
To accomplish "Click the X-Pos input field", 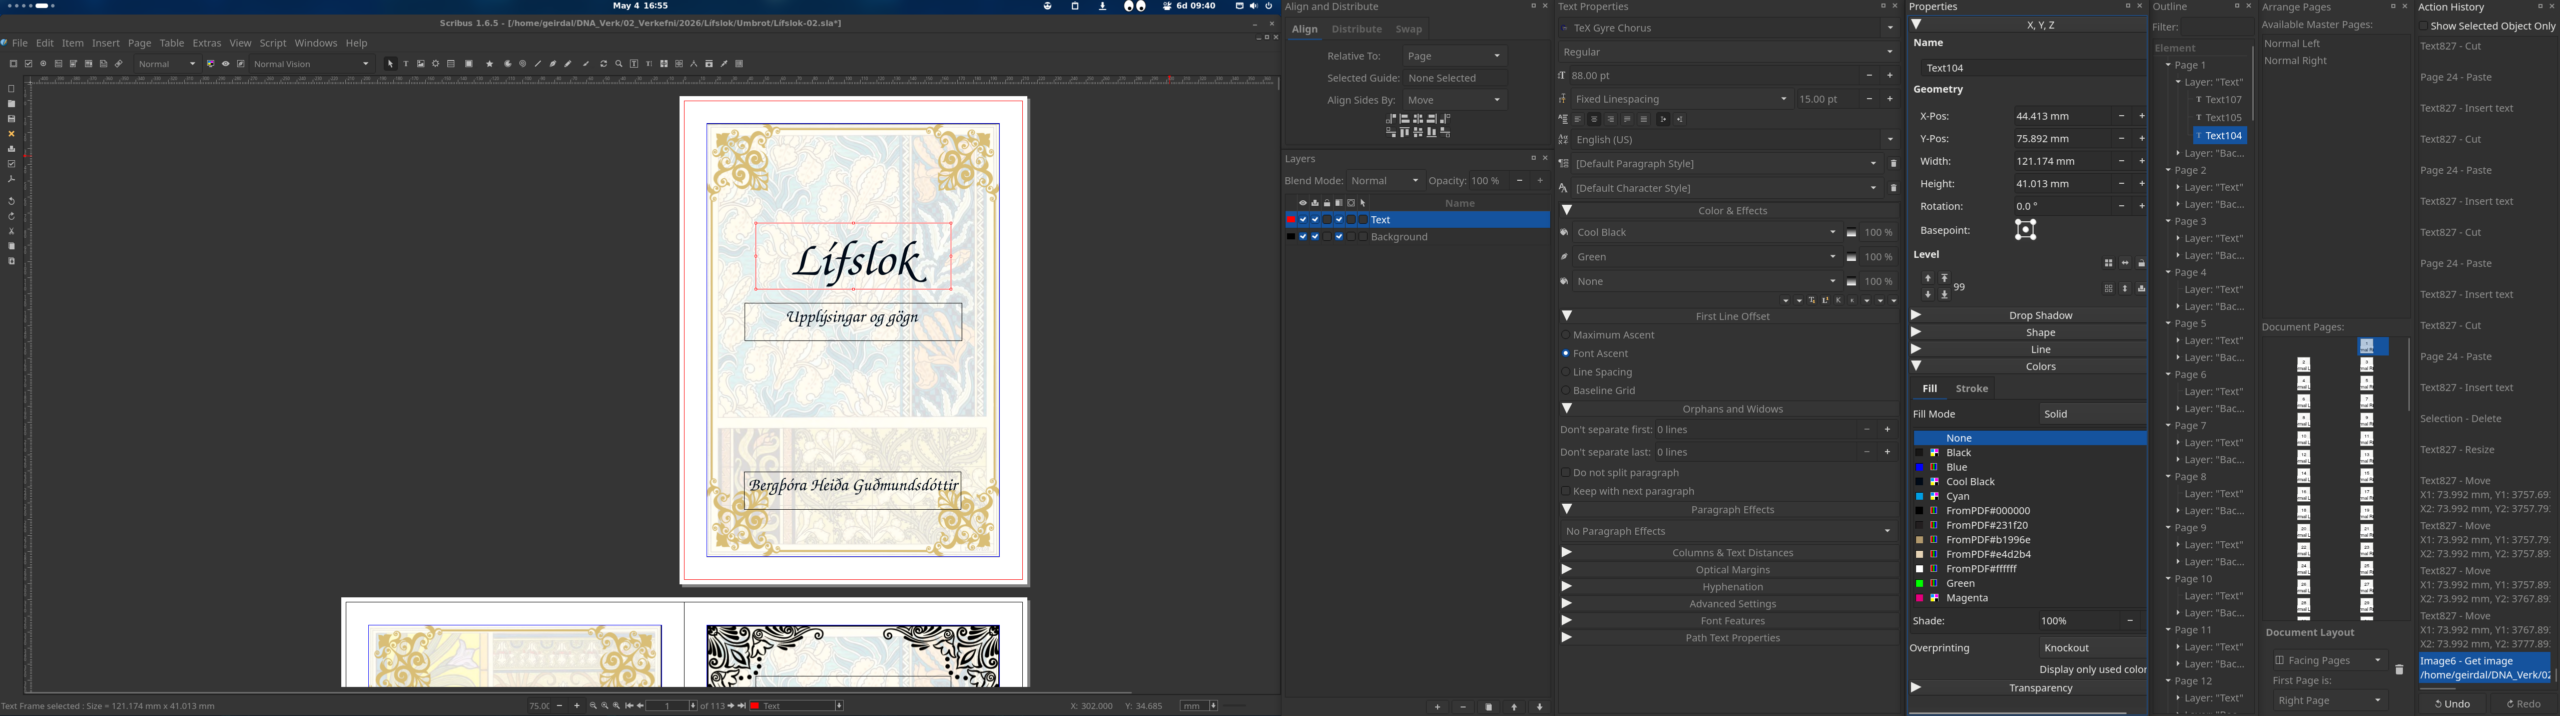I will point(2061,116).
